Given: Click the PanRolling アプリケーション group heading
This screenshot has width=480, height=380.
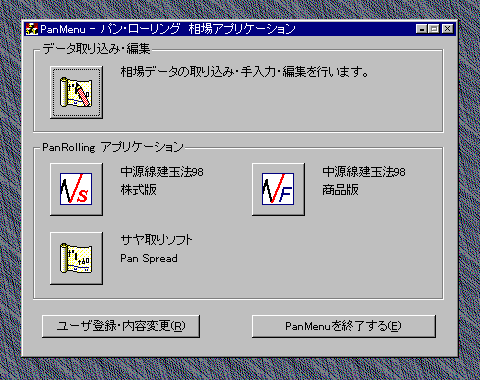Looking at the screenshot, I should click(x=113, y=147).
